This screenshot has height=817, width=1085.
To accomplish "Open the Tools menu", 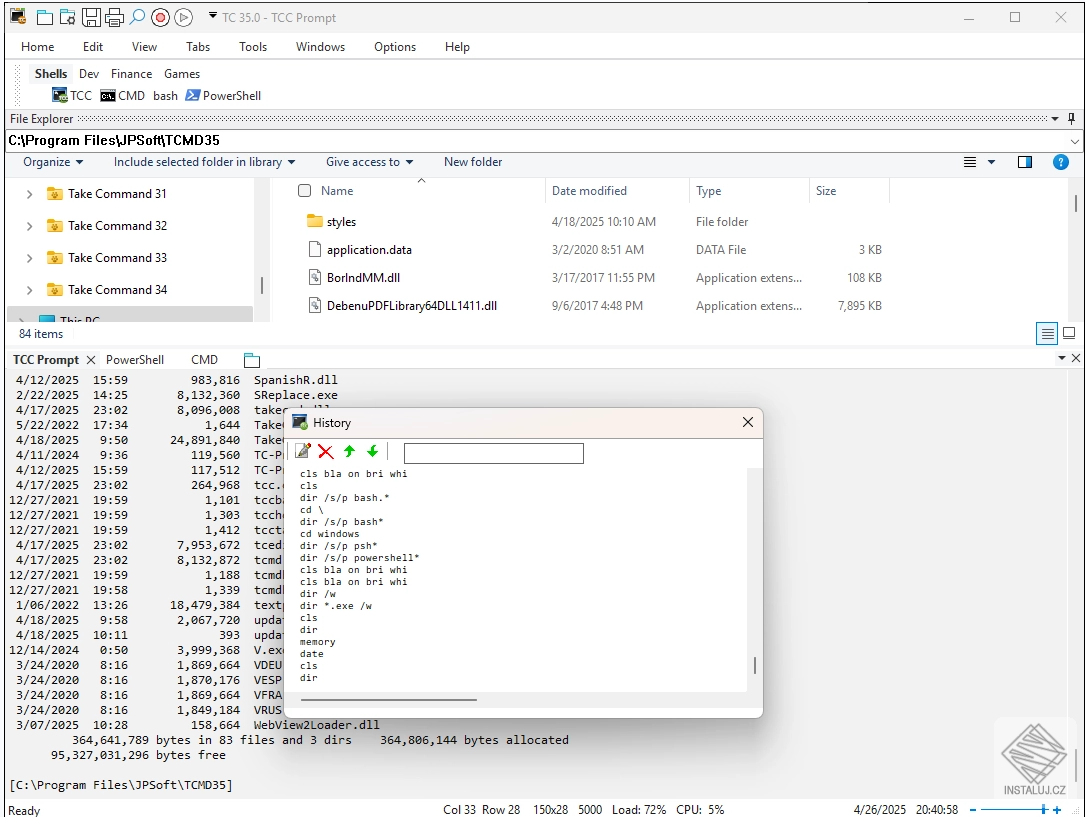I will pyautogui.click(x=253, y=47).
